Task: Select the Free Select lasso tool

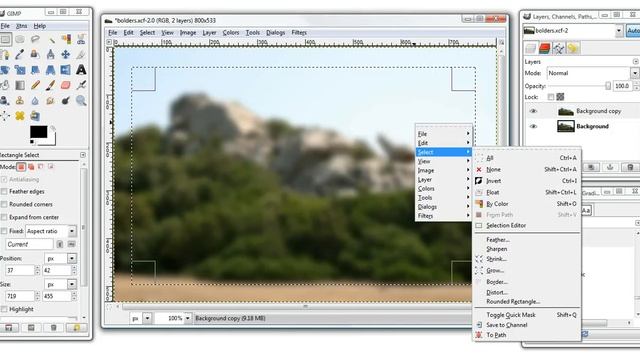Action: pos(35,39)
